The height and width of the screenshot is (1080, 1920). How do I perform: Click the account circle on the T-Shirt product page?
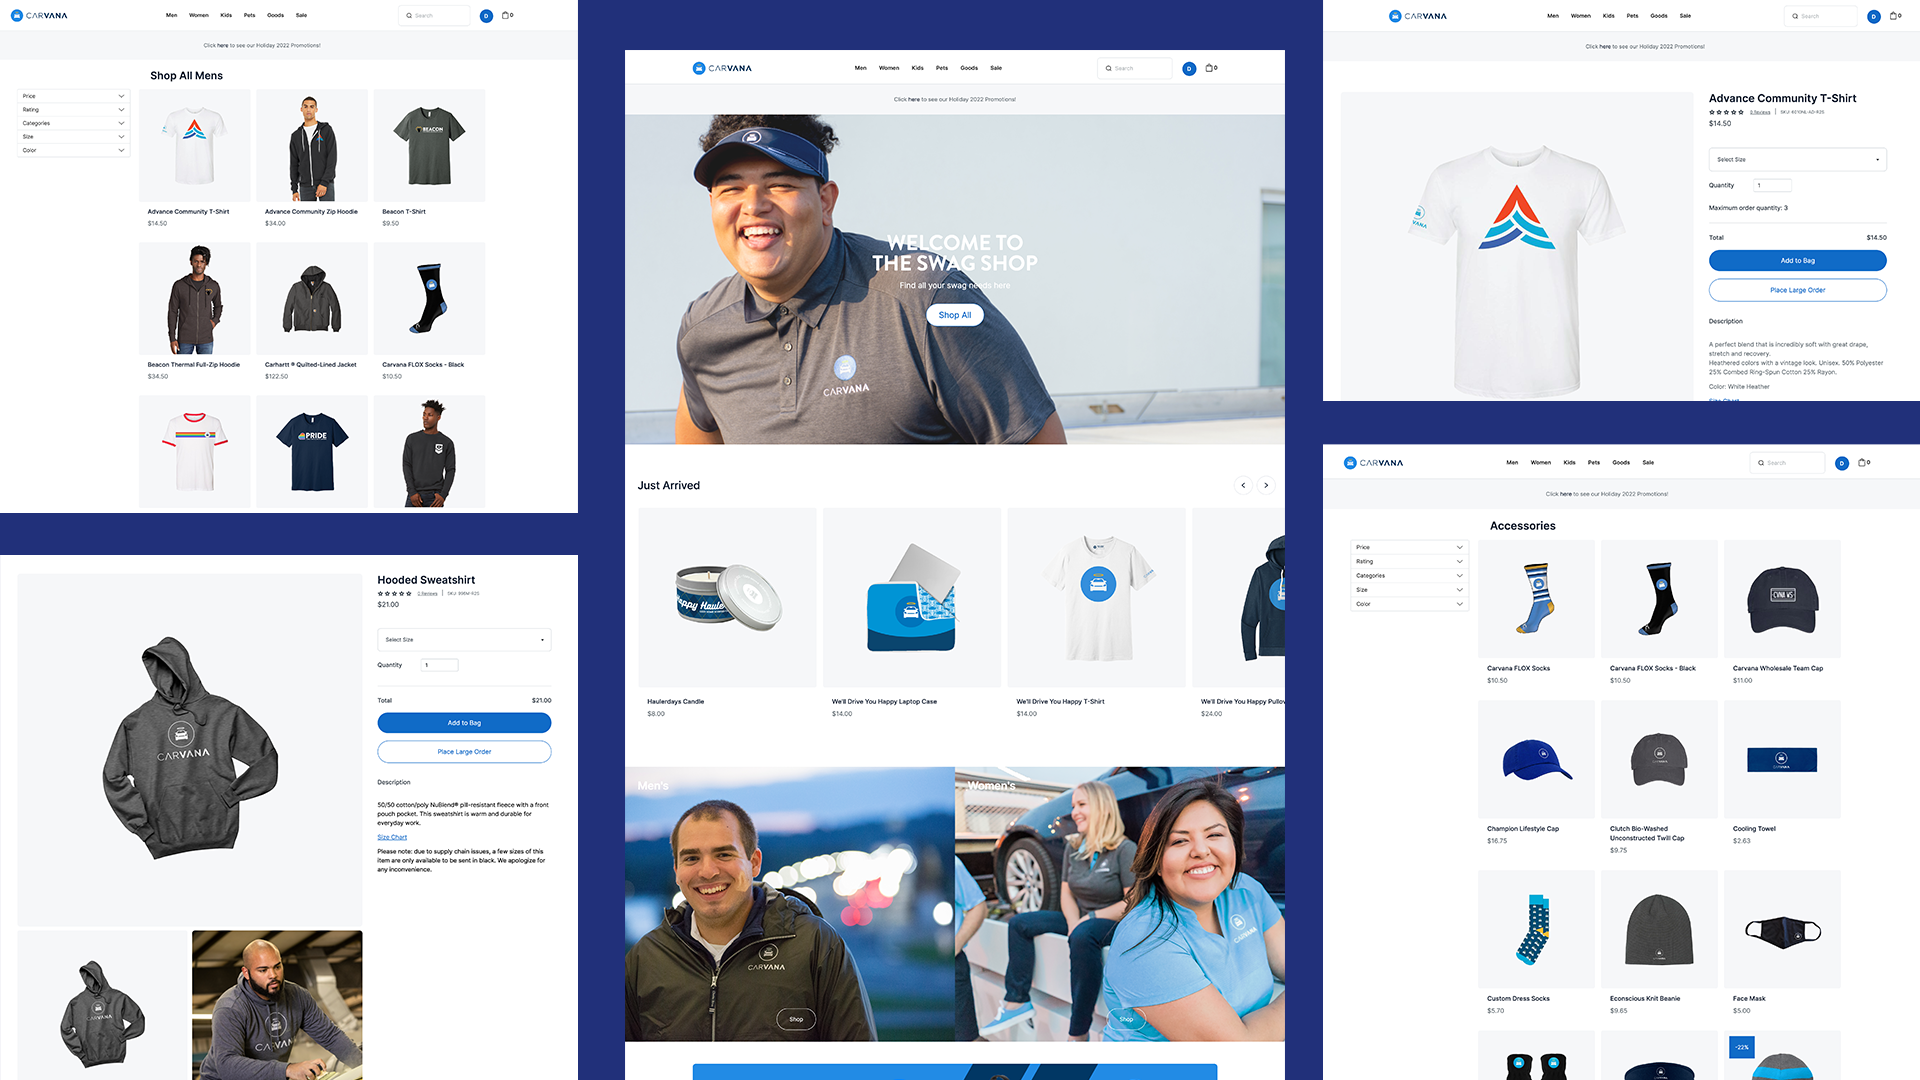click(1874, 16)
